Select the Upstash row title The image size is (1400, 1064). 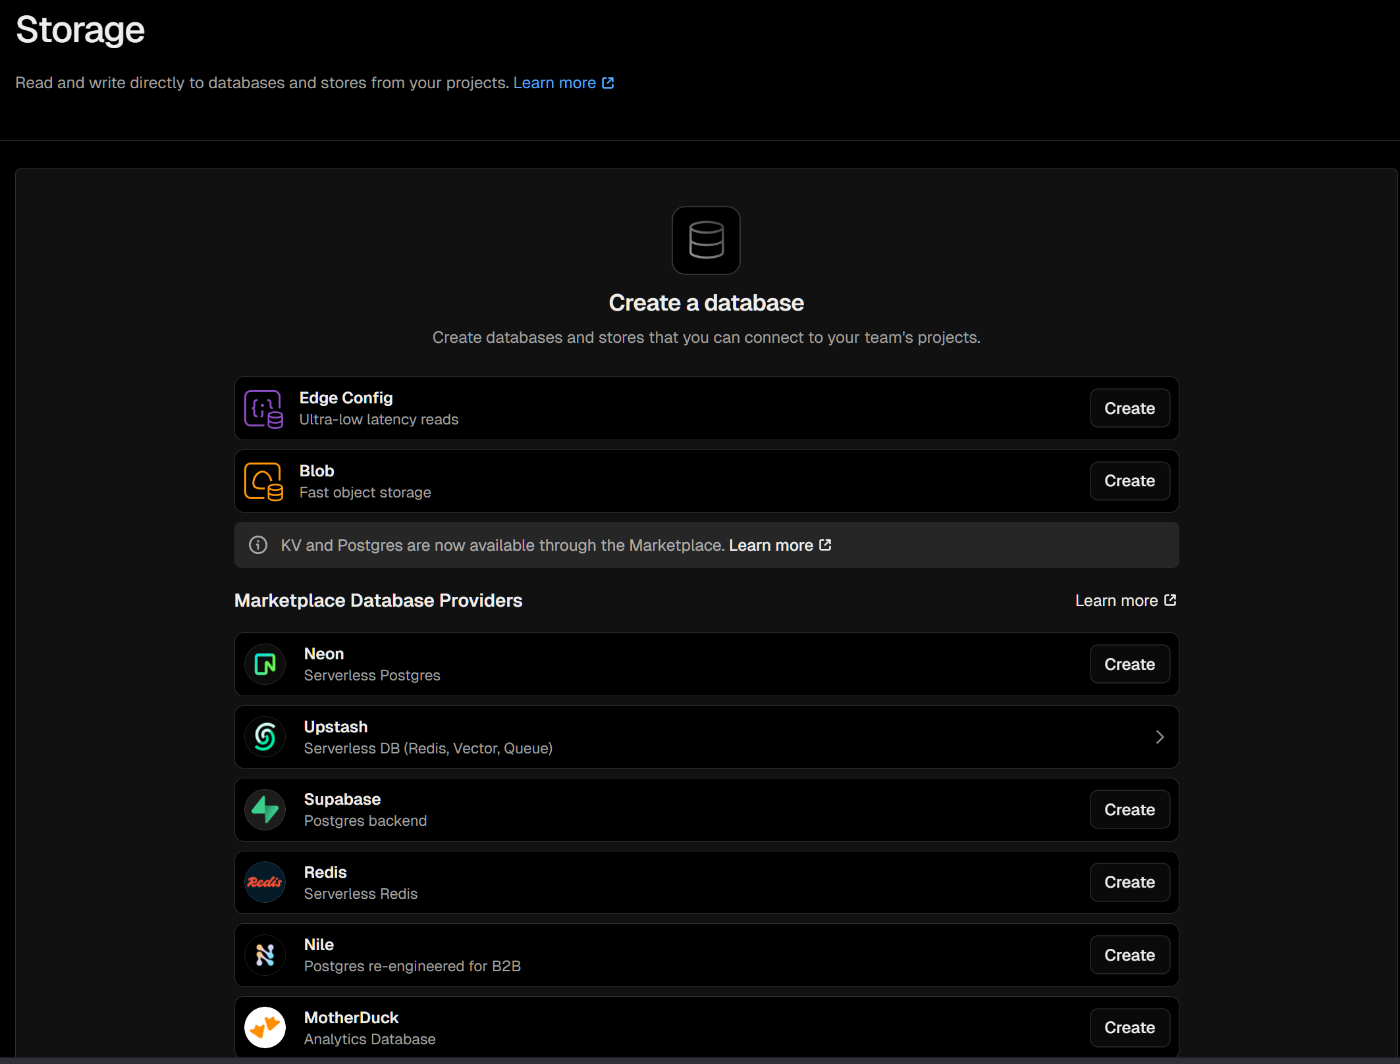click(x=336, y=727)
